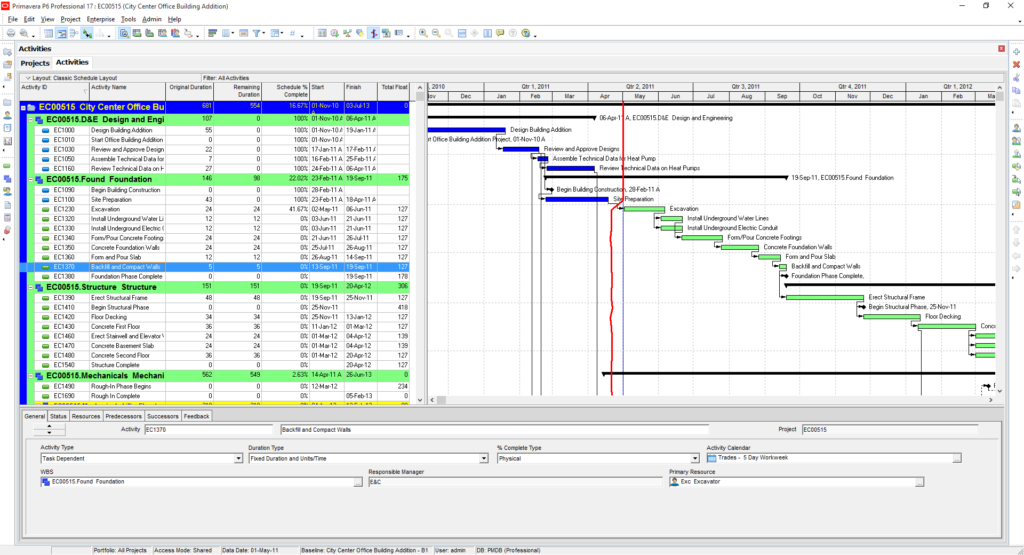Click the Zoom Out magnifier icon

436,33
